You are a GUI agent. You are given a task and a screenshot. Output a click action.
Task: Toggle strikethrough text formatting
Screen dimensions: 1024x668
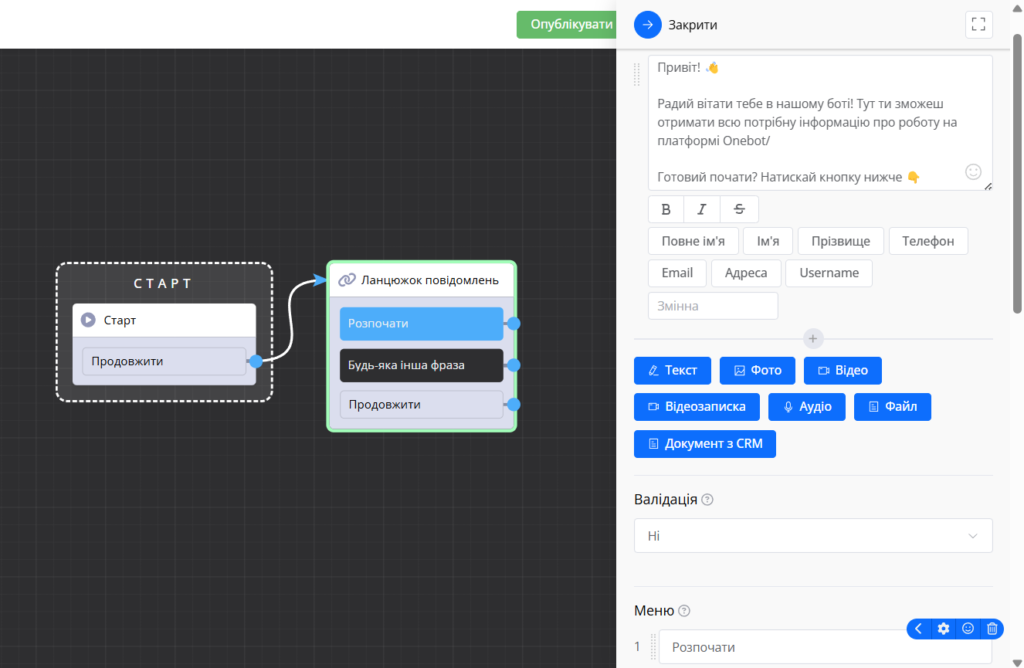coord(739,209)
